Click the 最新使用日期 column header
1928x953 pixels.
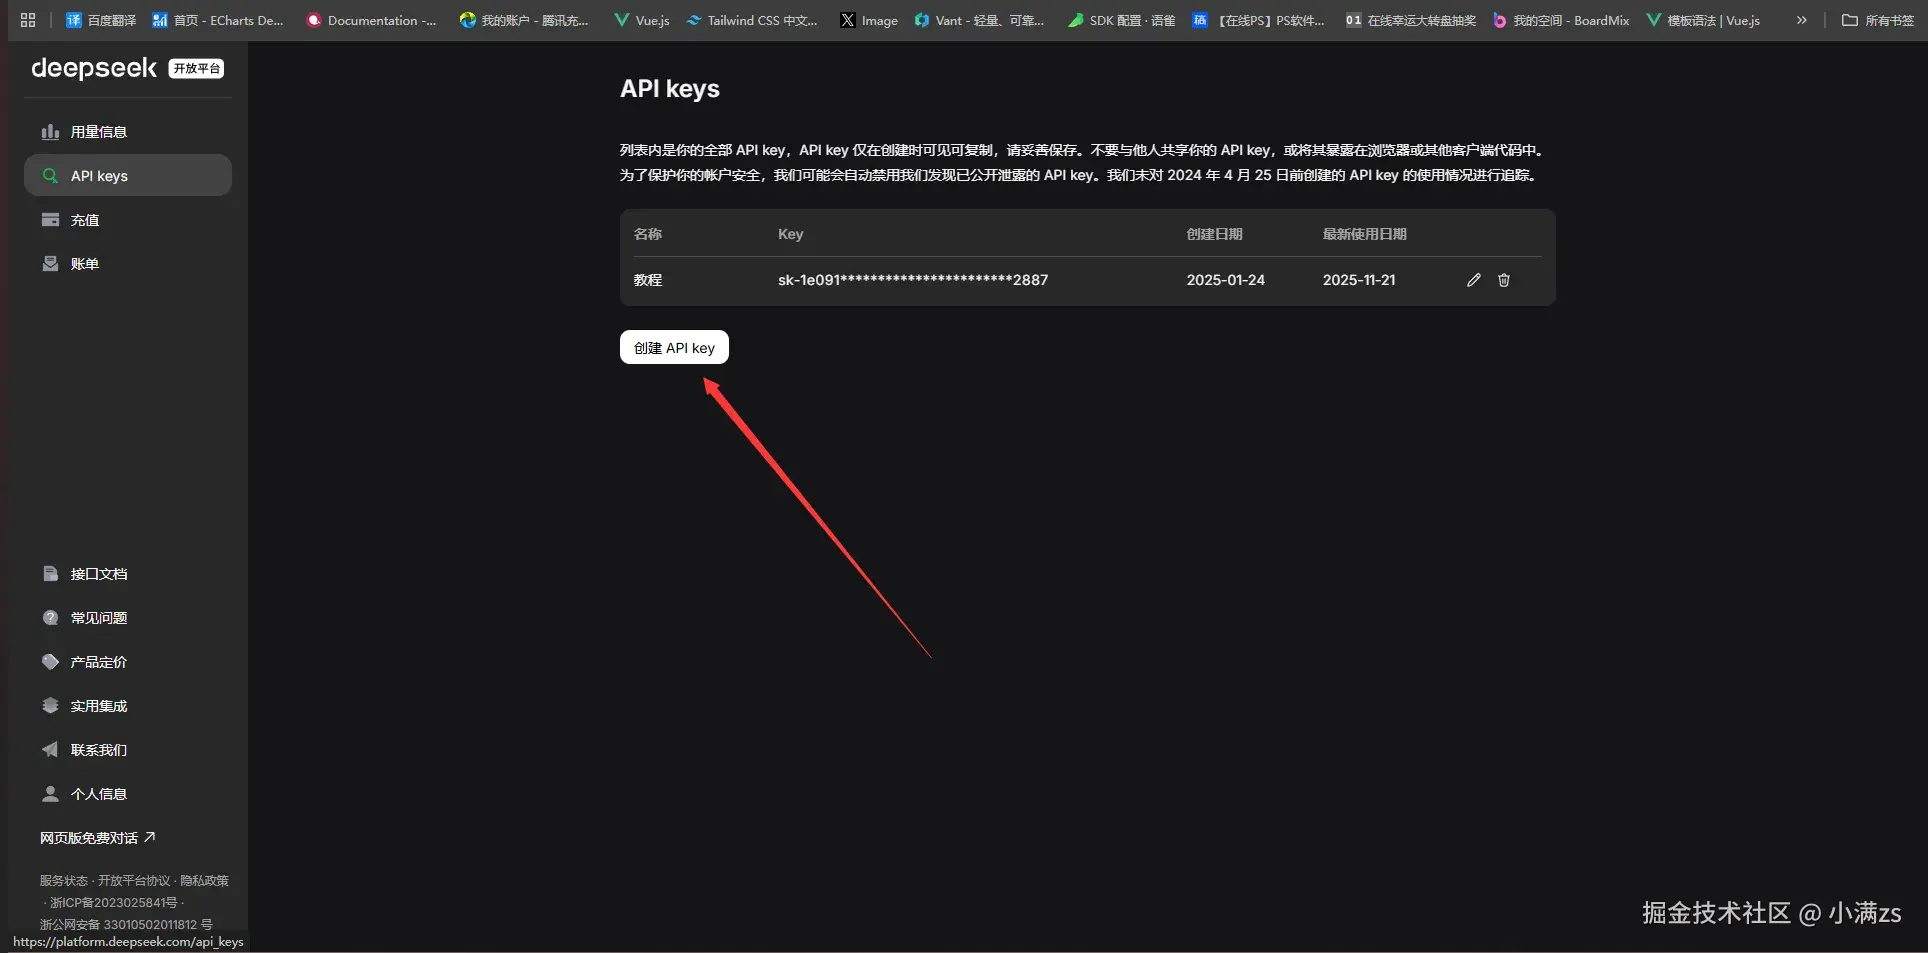coord(1365,234)
